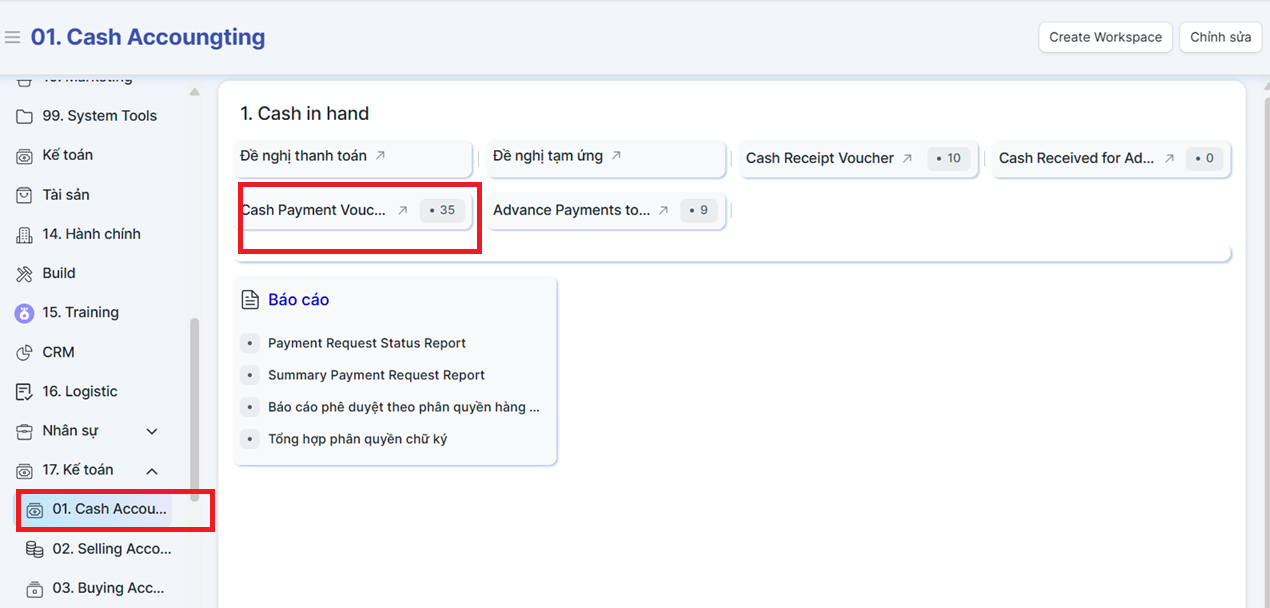This screenshot has width=1270, height=608.
Task: Click the Build tools icon
Action: click(x=25, y=273)
